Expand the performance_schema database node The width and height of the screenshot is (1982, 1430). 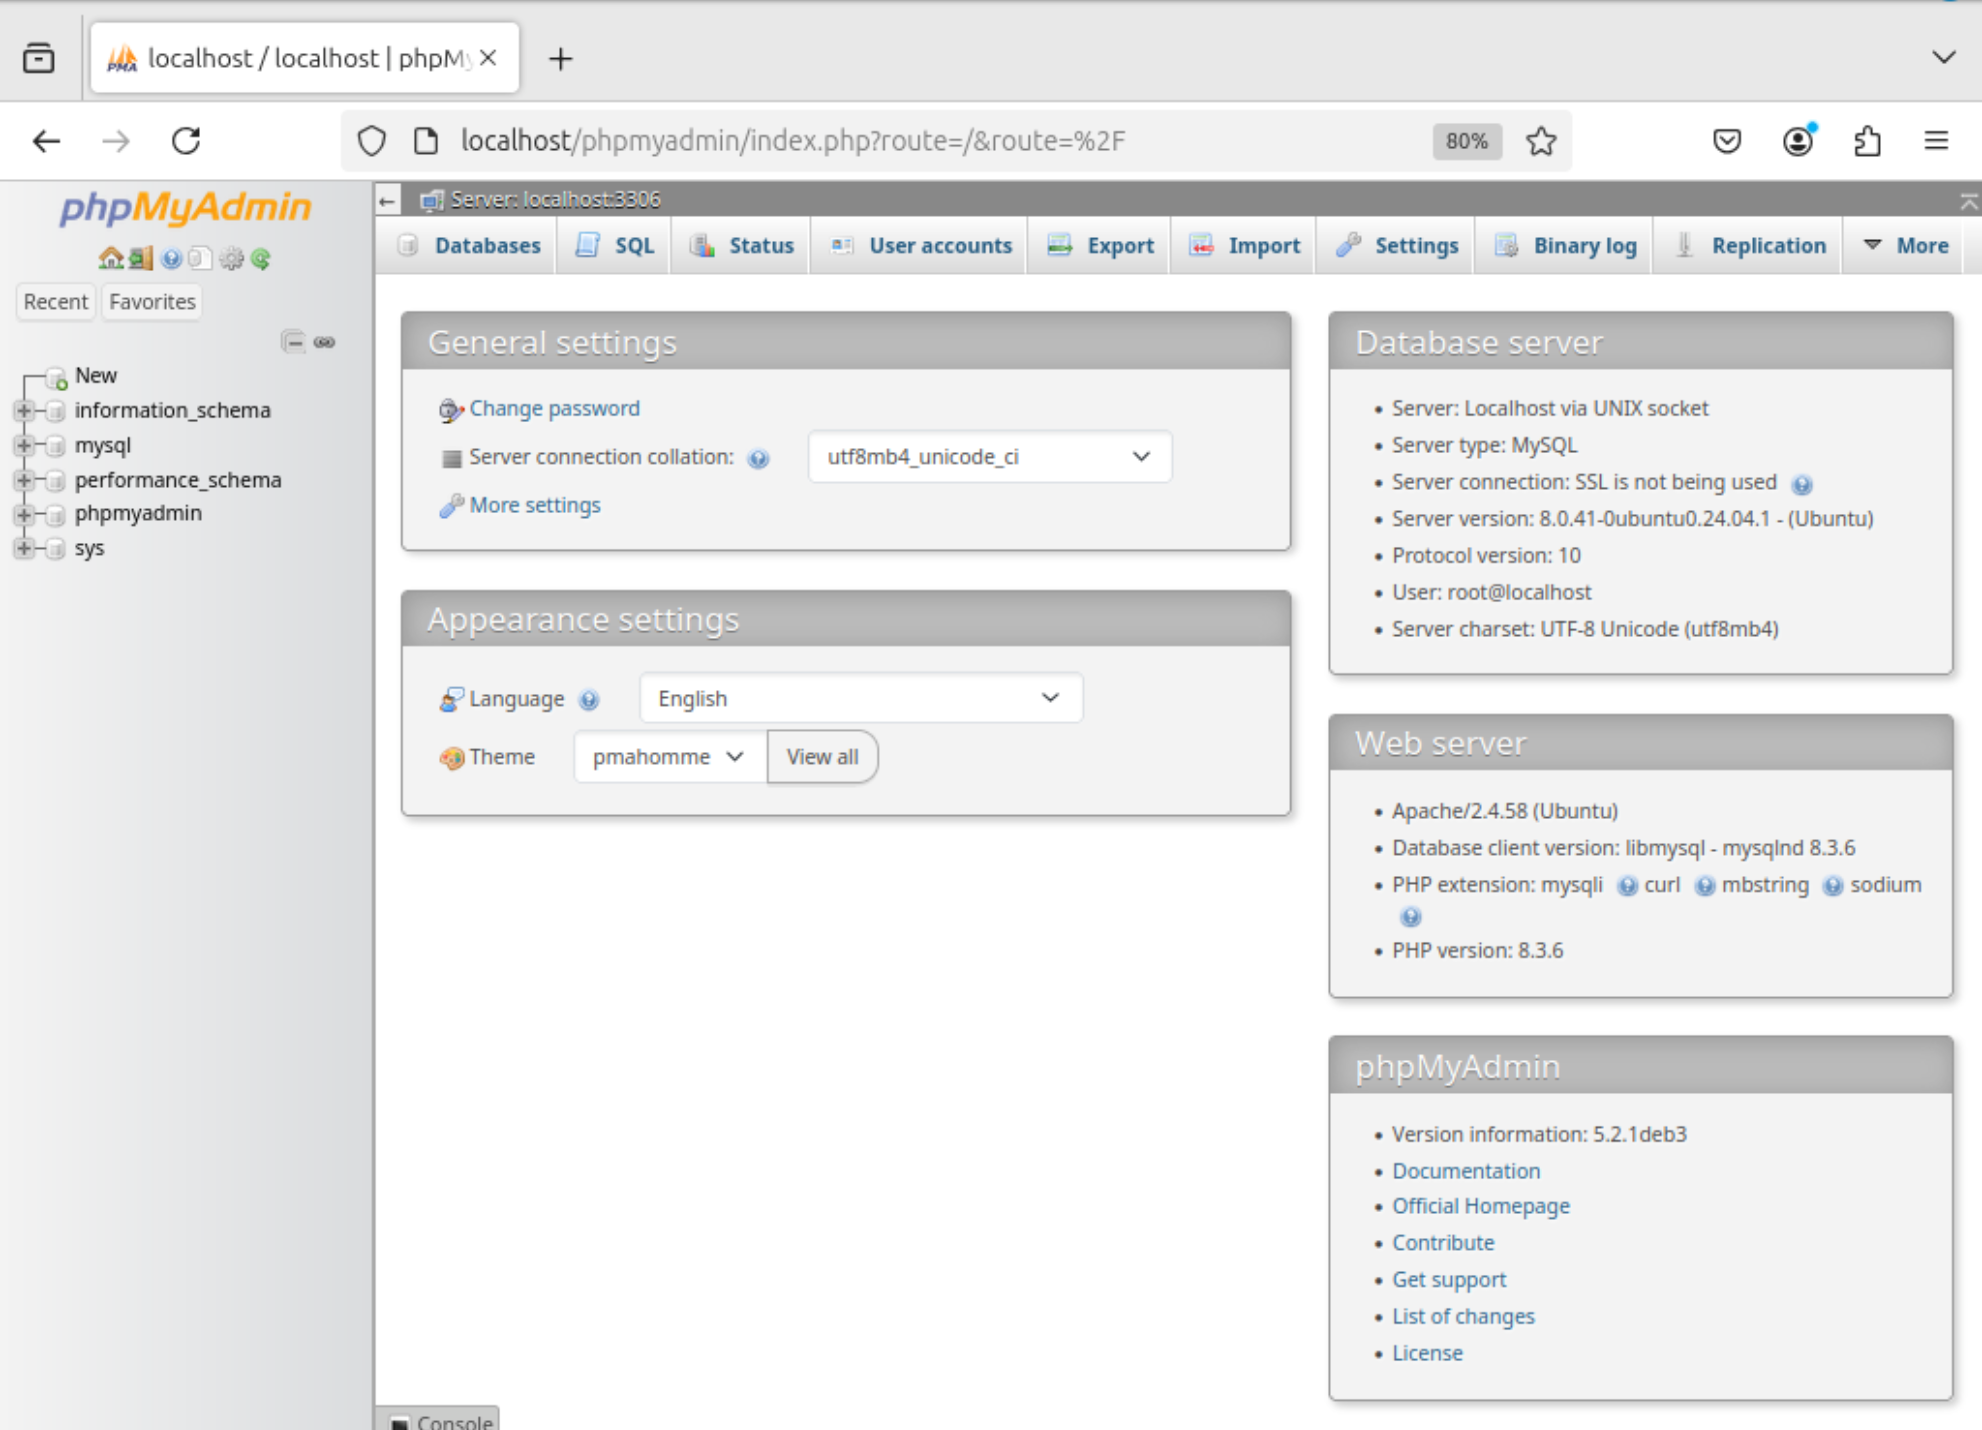[26, 479]
